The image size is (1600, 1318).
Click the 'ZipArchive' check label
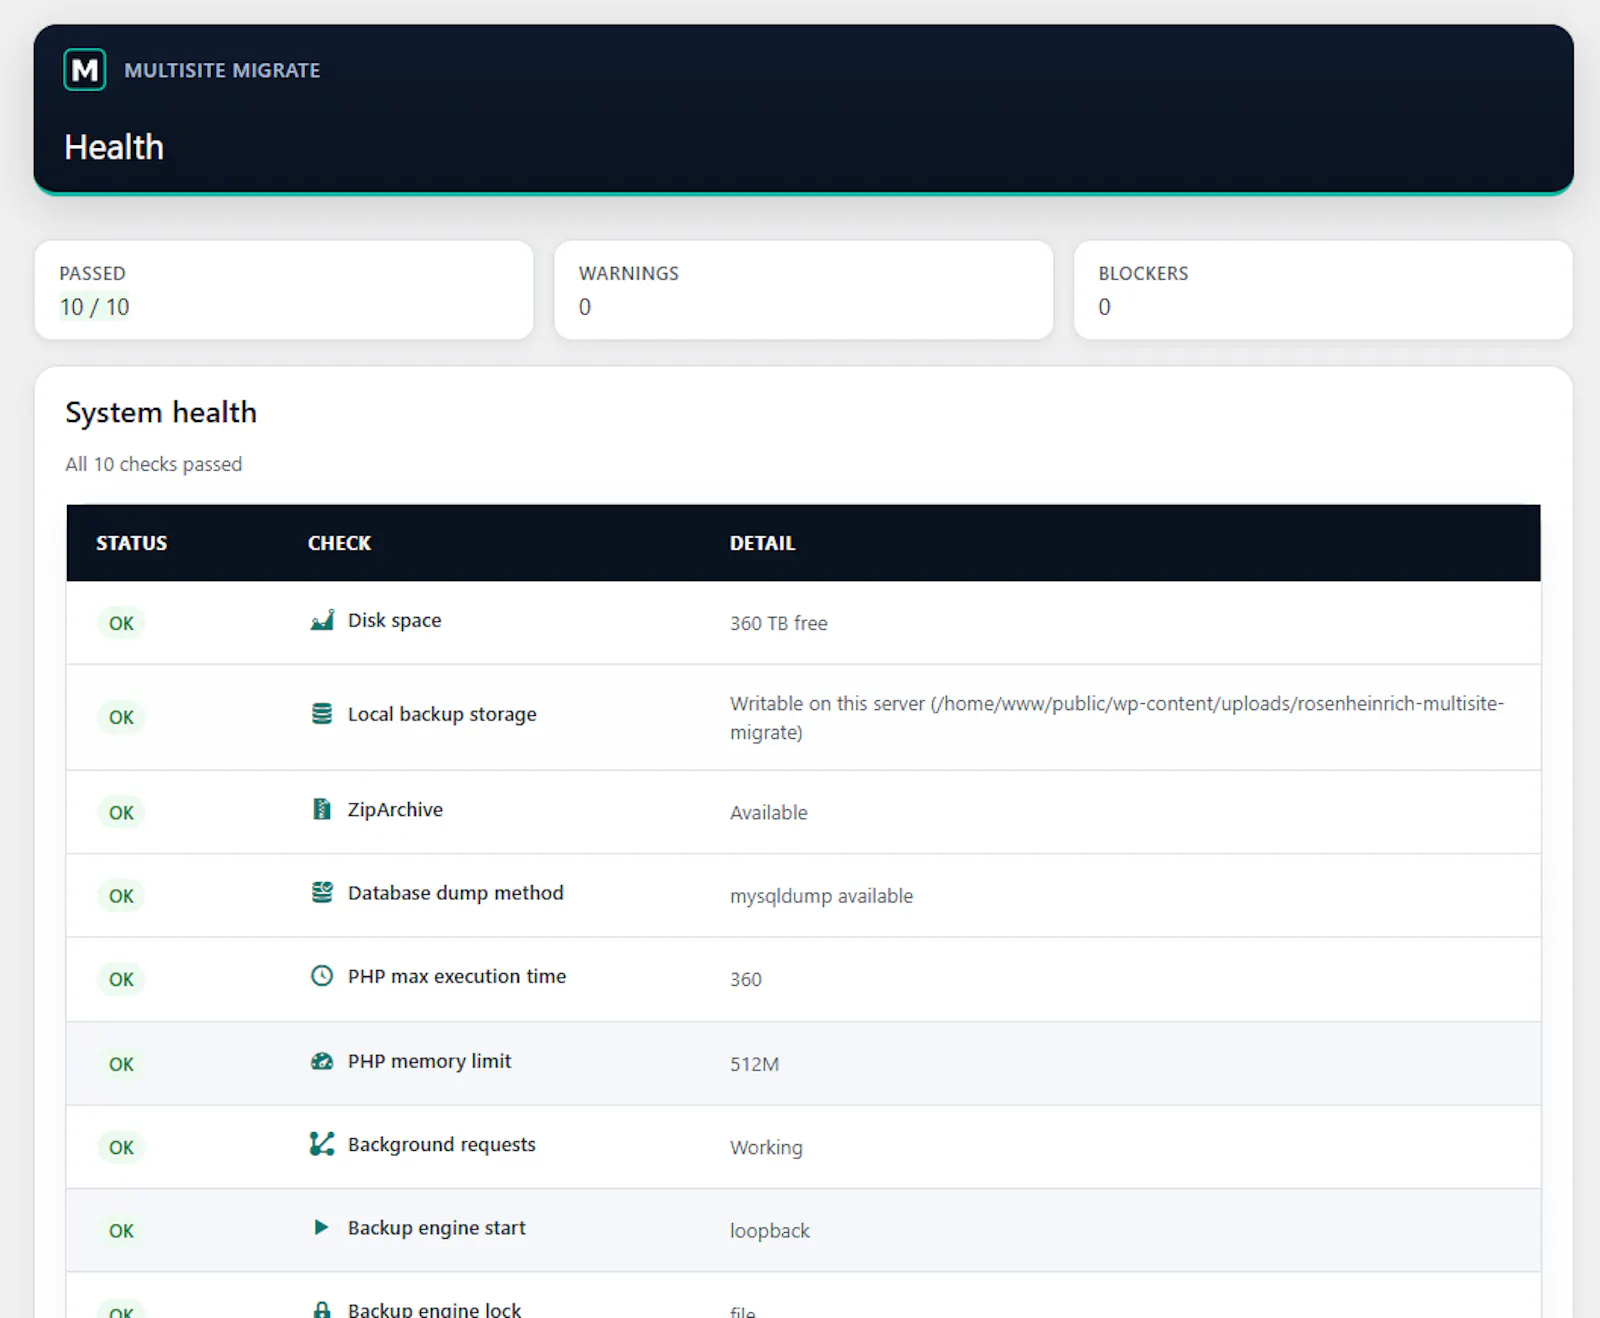[x=395, y=810]
